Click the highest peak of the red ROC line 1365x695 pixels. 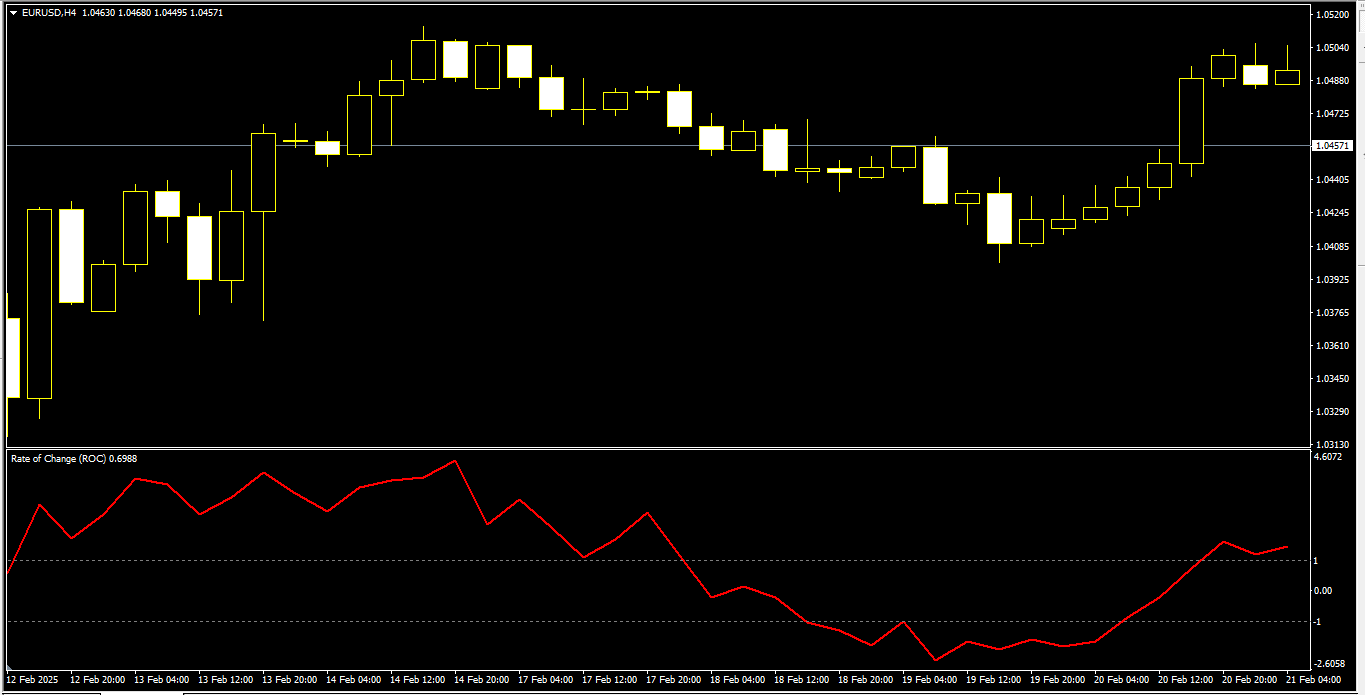pyautogui.click(x=452, y=462)
